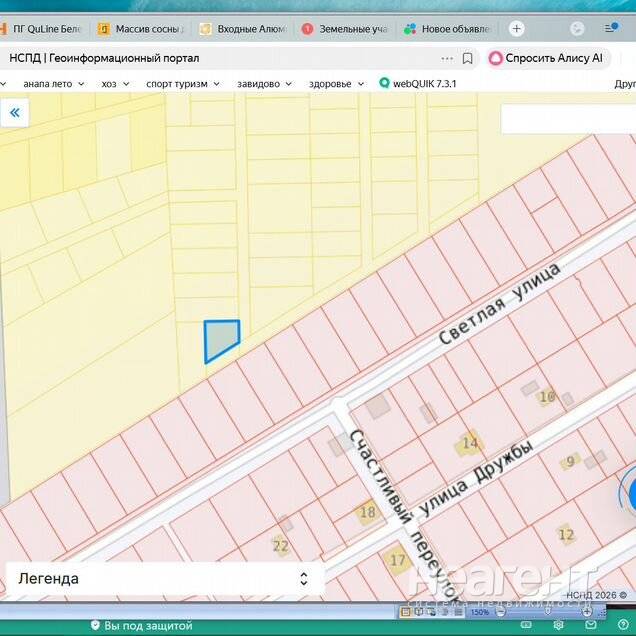Click the Alice AI icon in address bar

(x=495, y=58)
